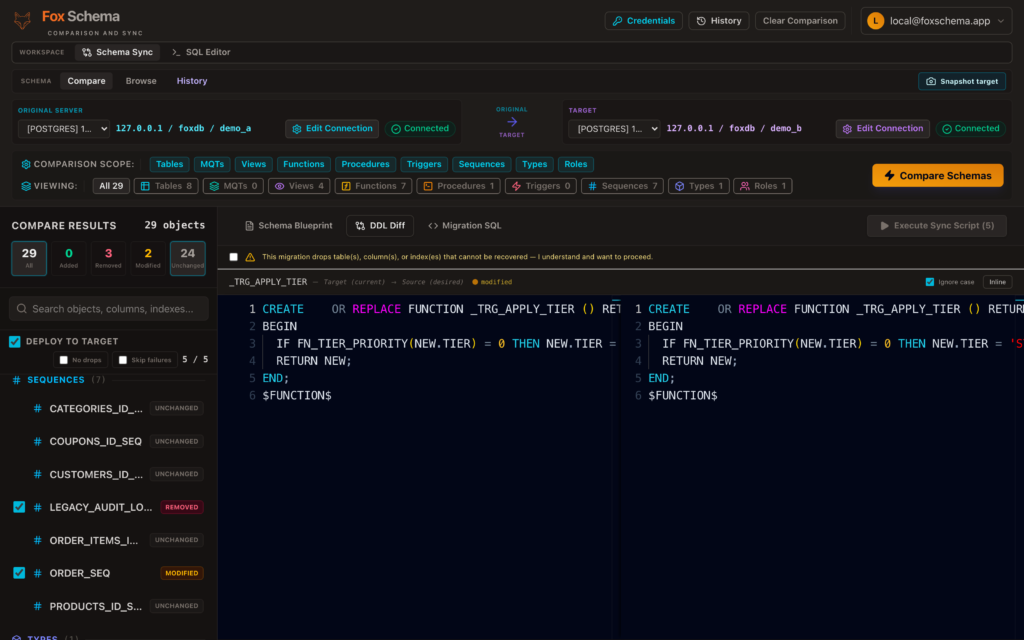Screen dimensions: 1024x640
Task: Filter view by Roles 1
Action: point(763,186)
